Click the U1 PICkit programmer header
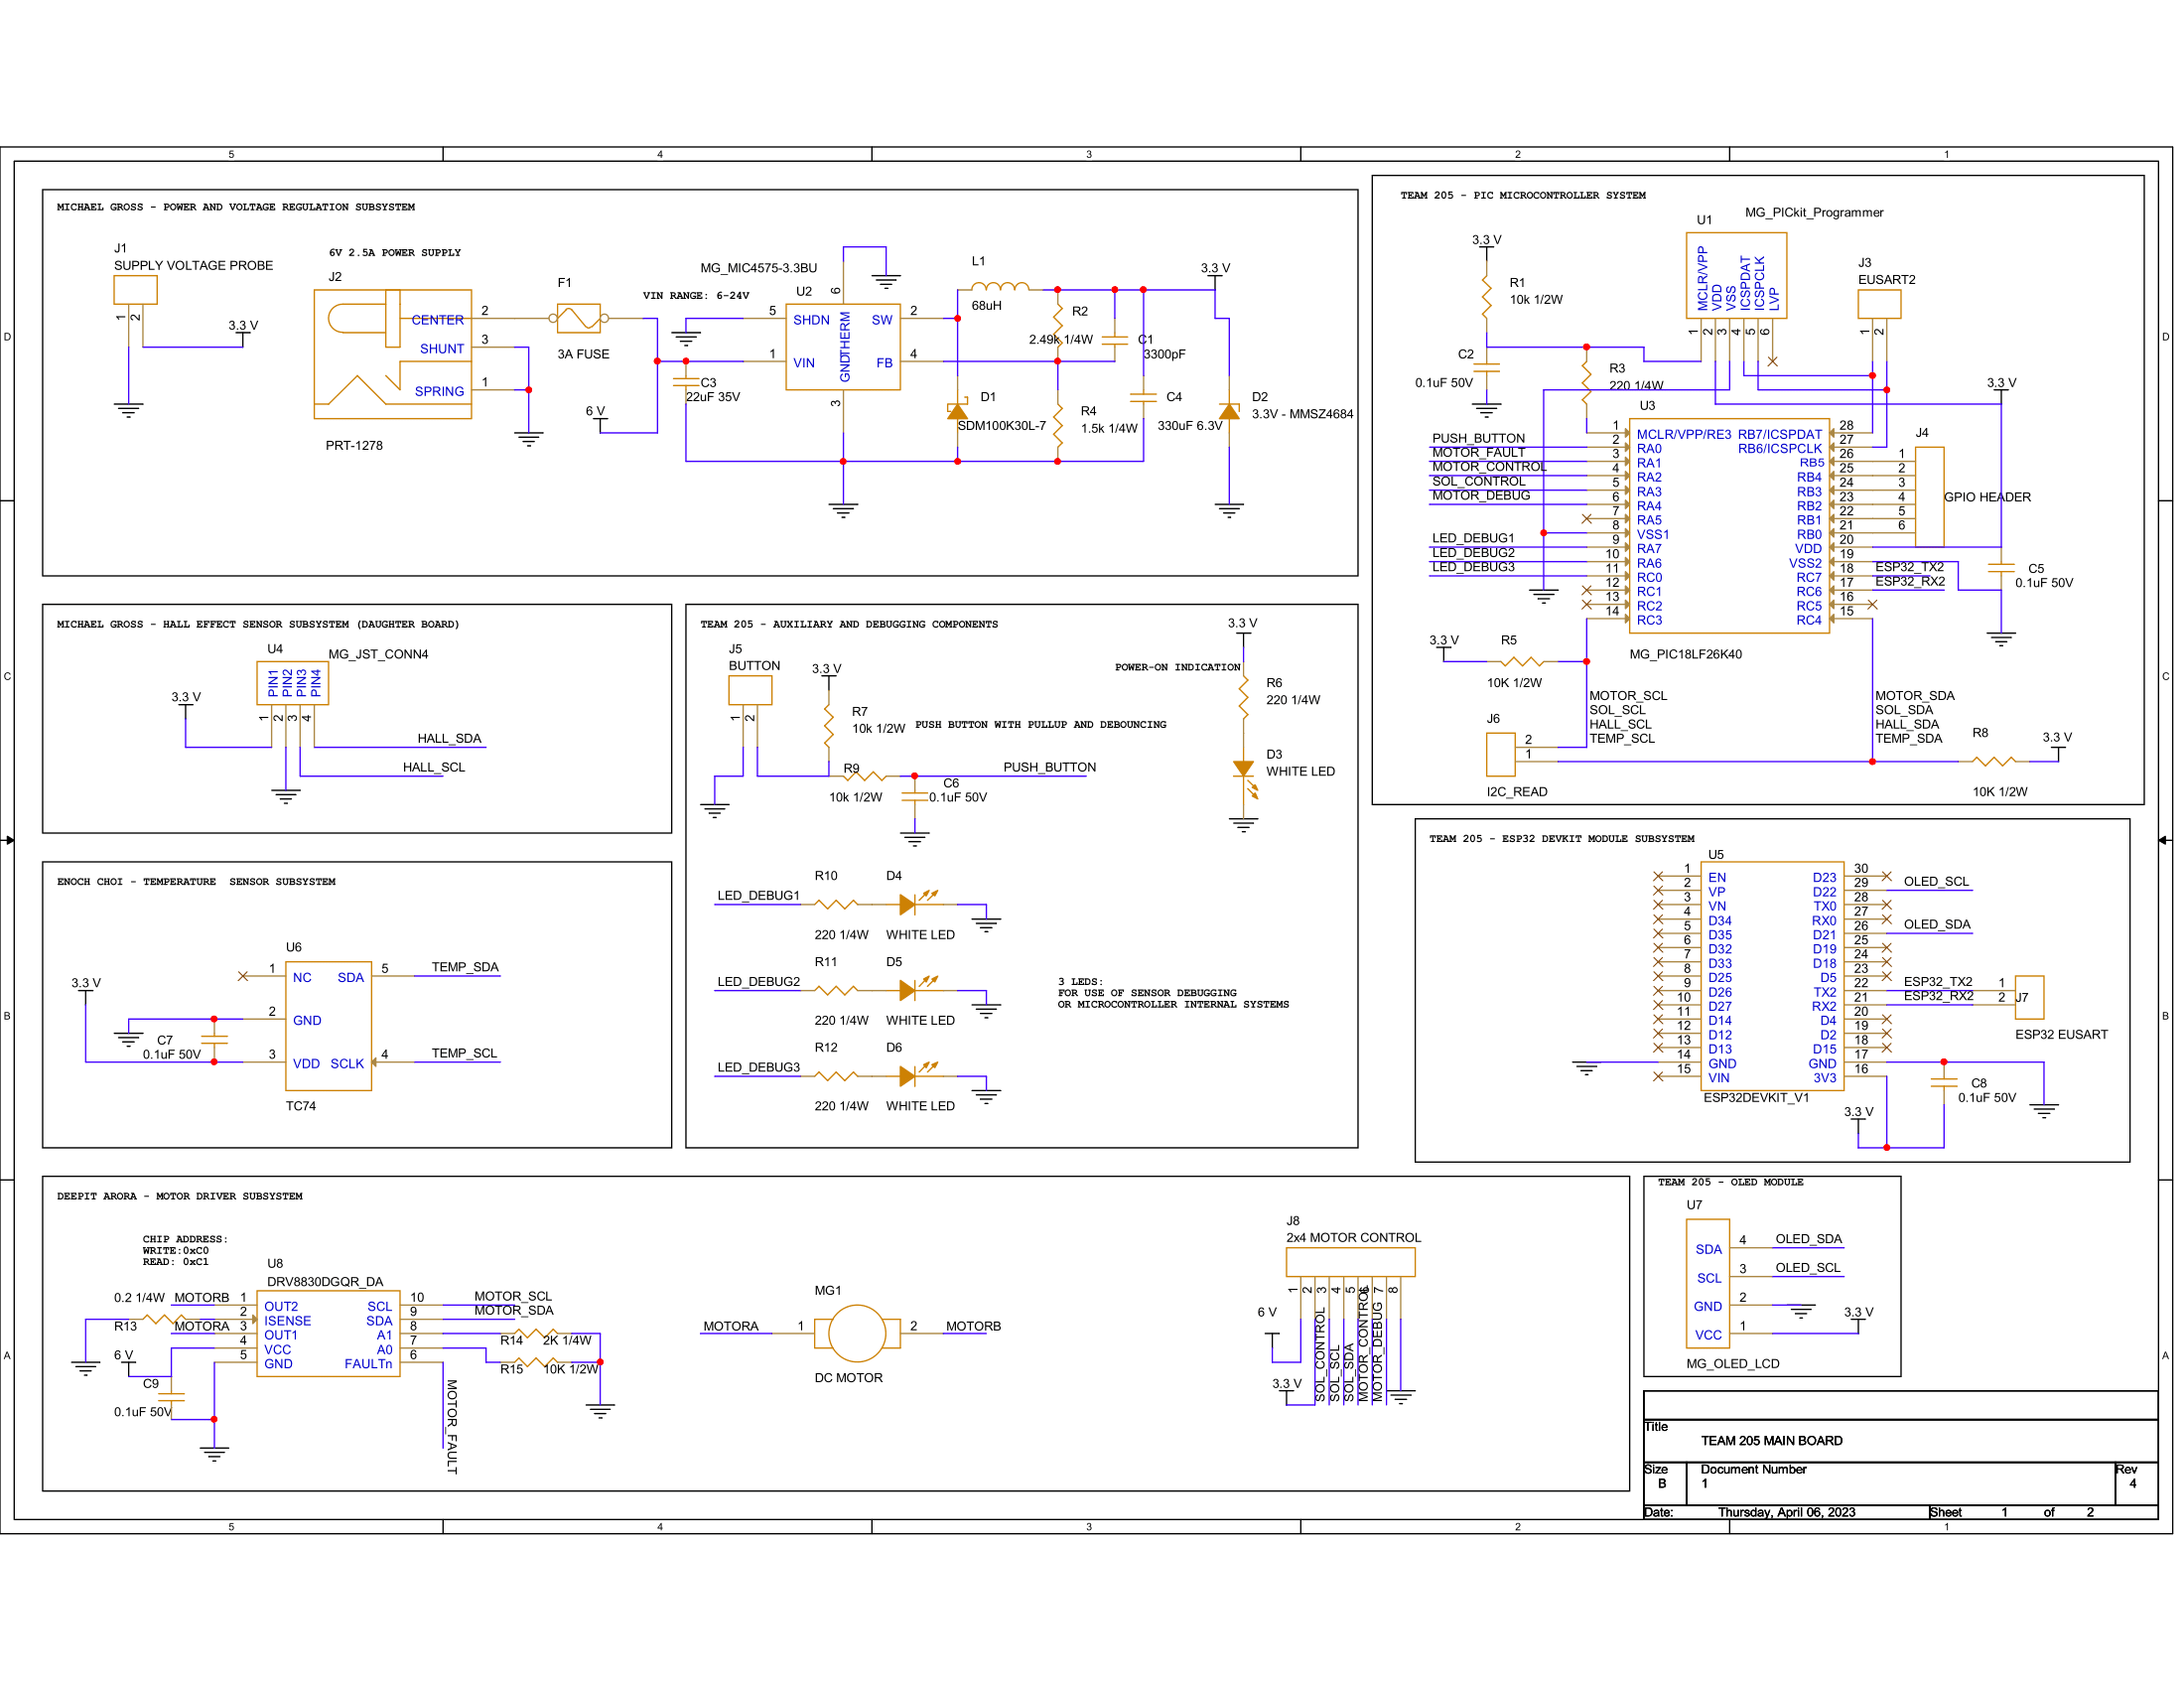 click(x=1736, y=276)
